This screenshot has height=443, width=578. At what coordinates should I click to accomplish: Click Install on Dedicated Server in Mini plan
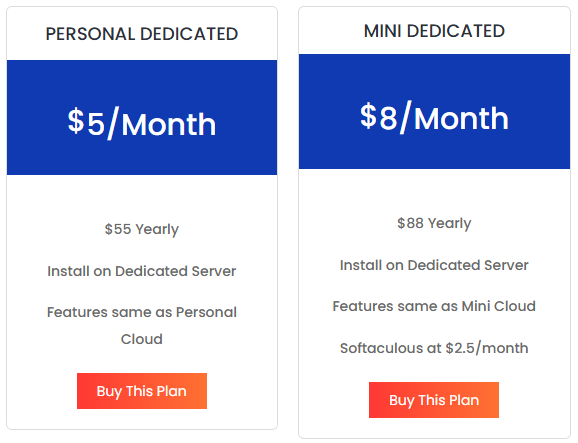coord(434,265)
